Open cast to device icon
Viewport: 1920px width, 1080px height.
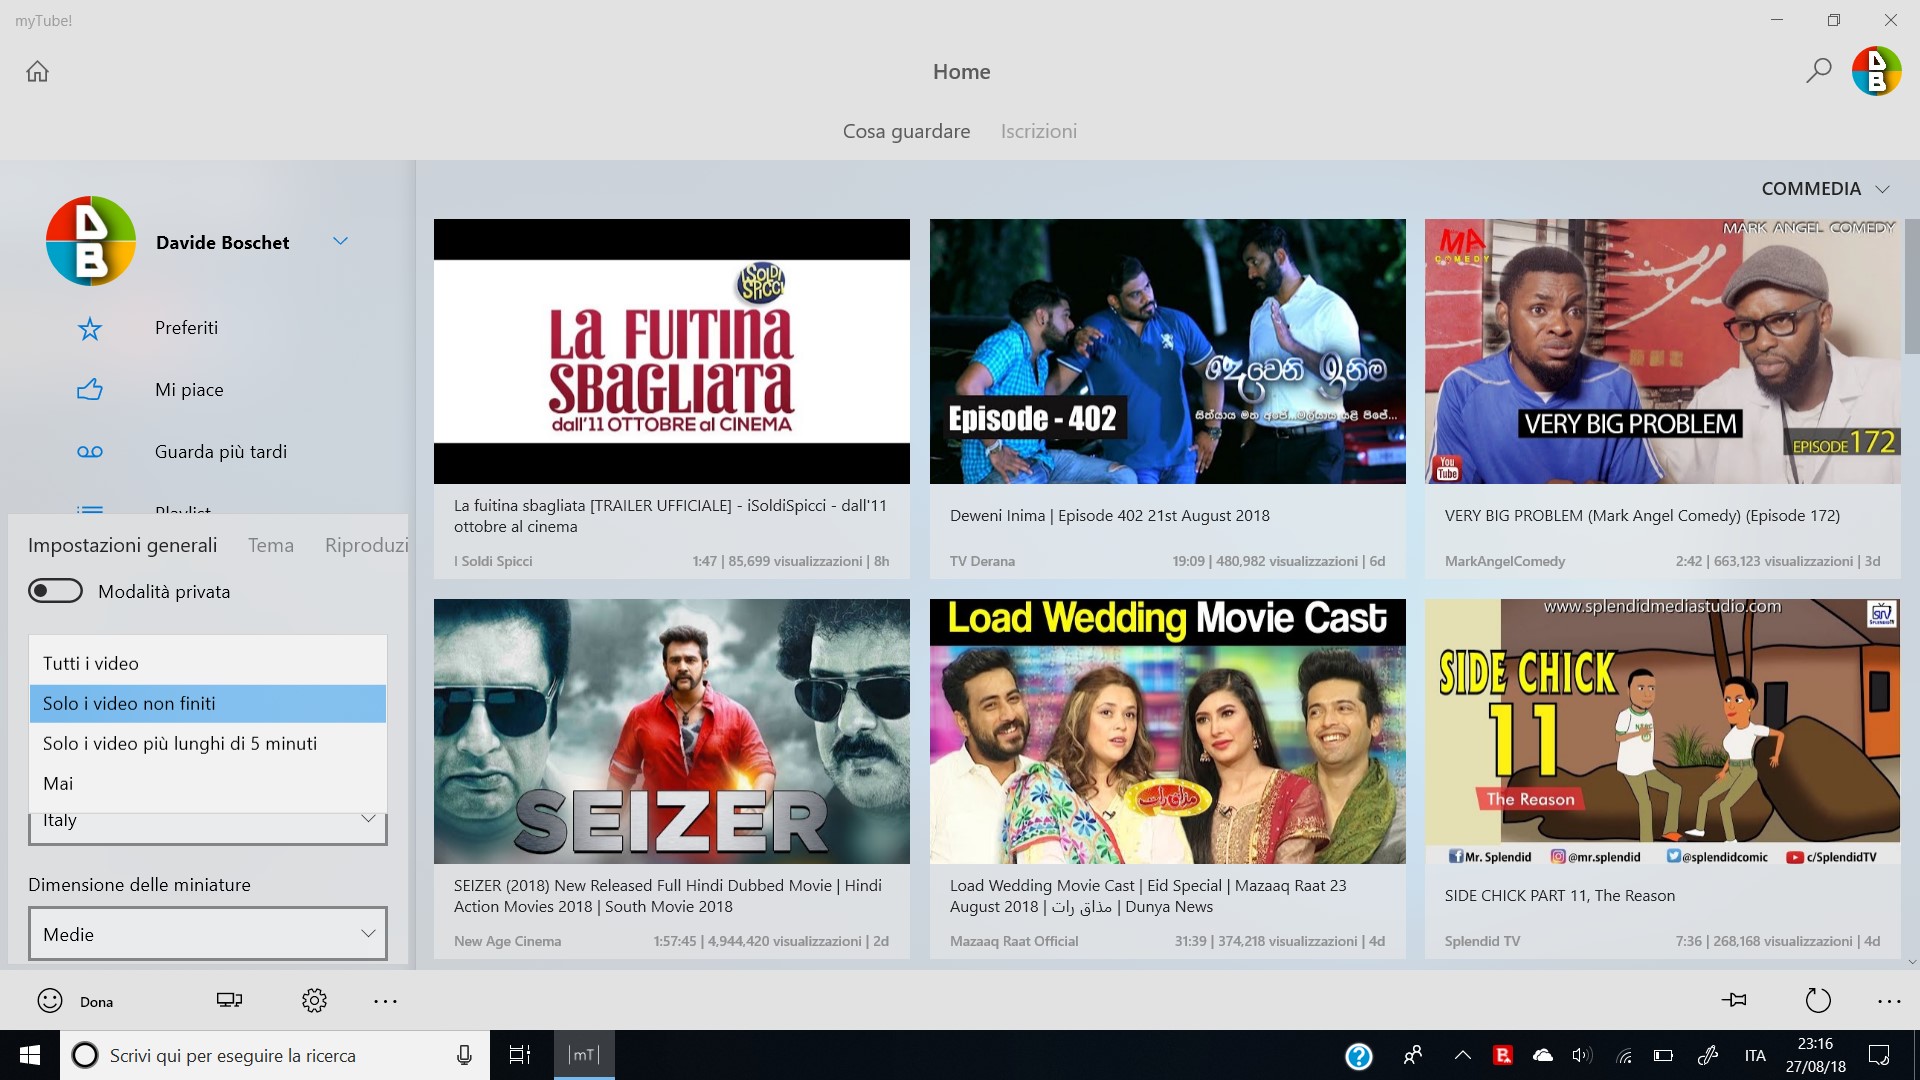[229, 1000]
